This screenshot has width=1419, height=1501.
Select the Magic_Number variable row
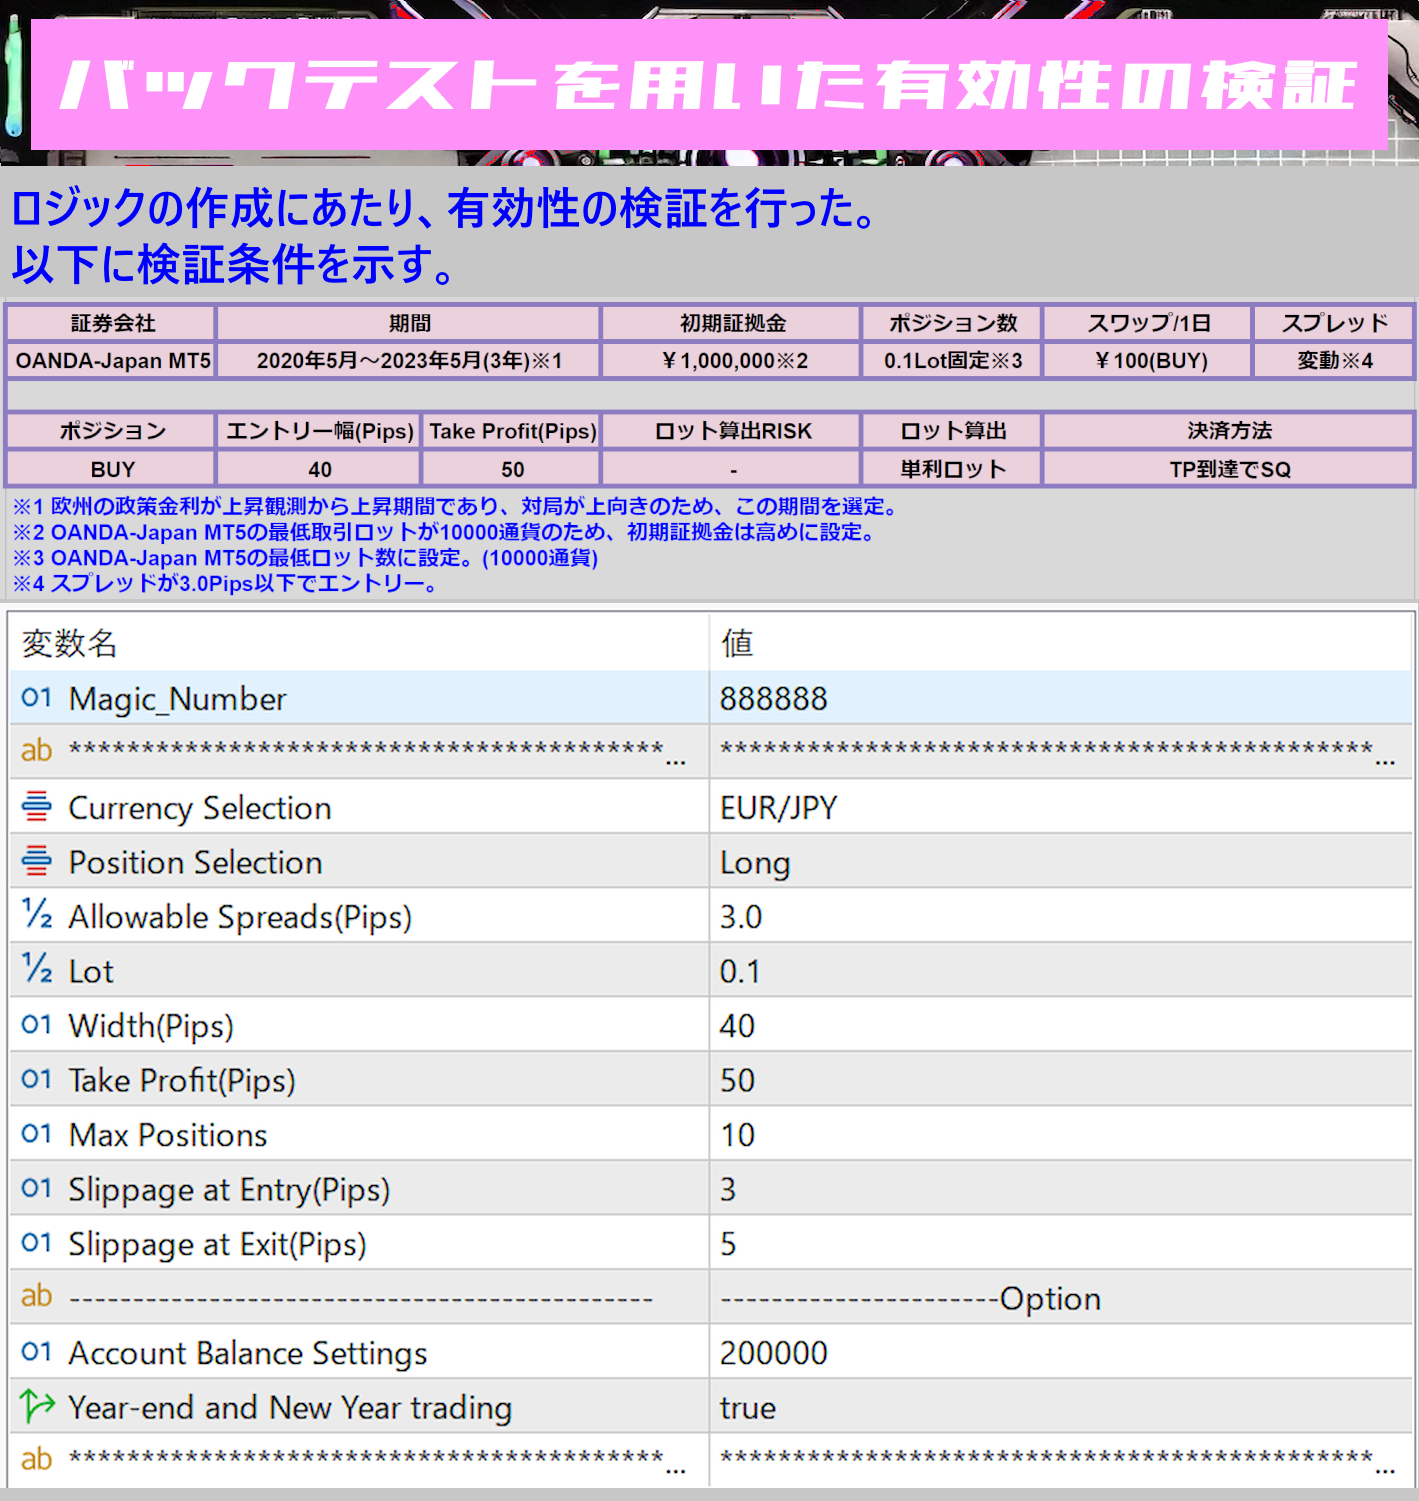(710, 698)
